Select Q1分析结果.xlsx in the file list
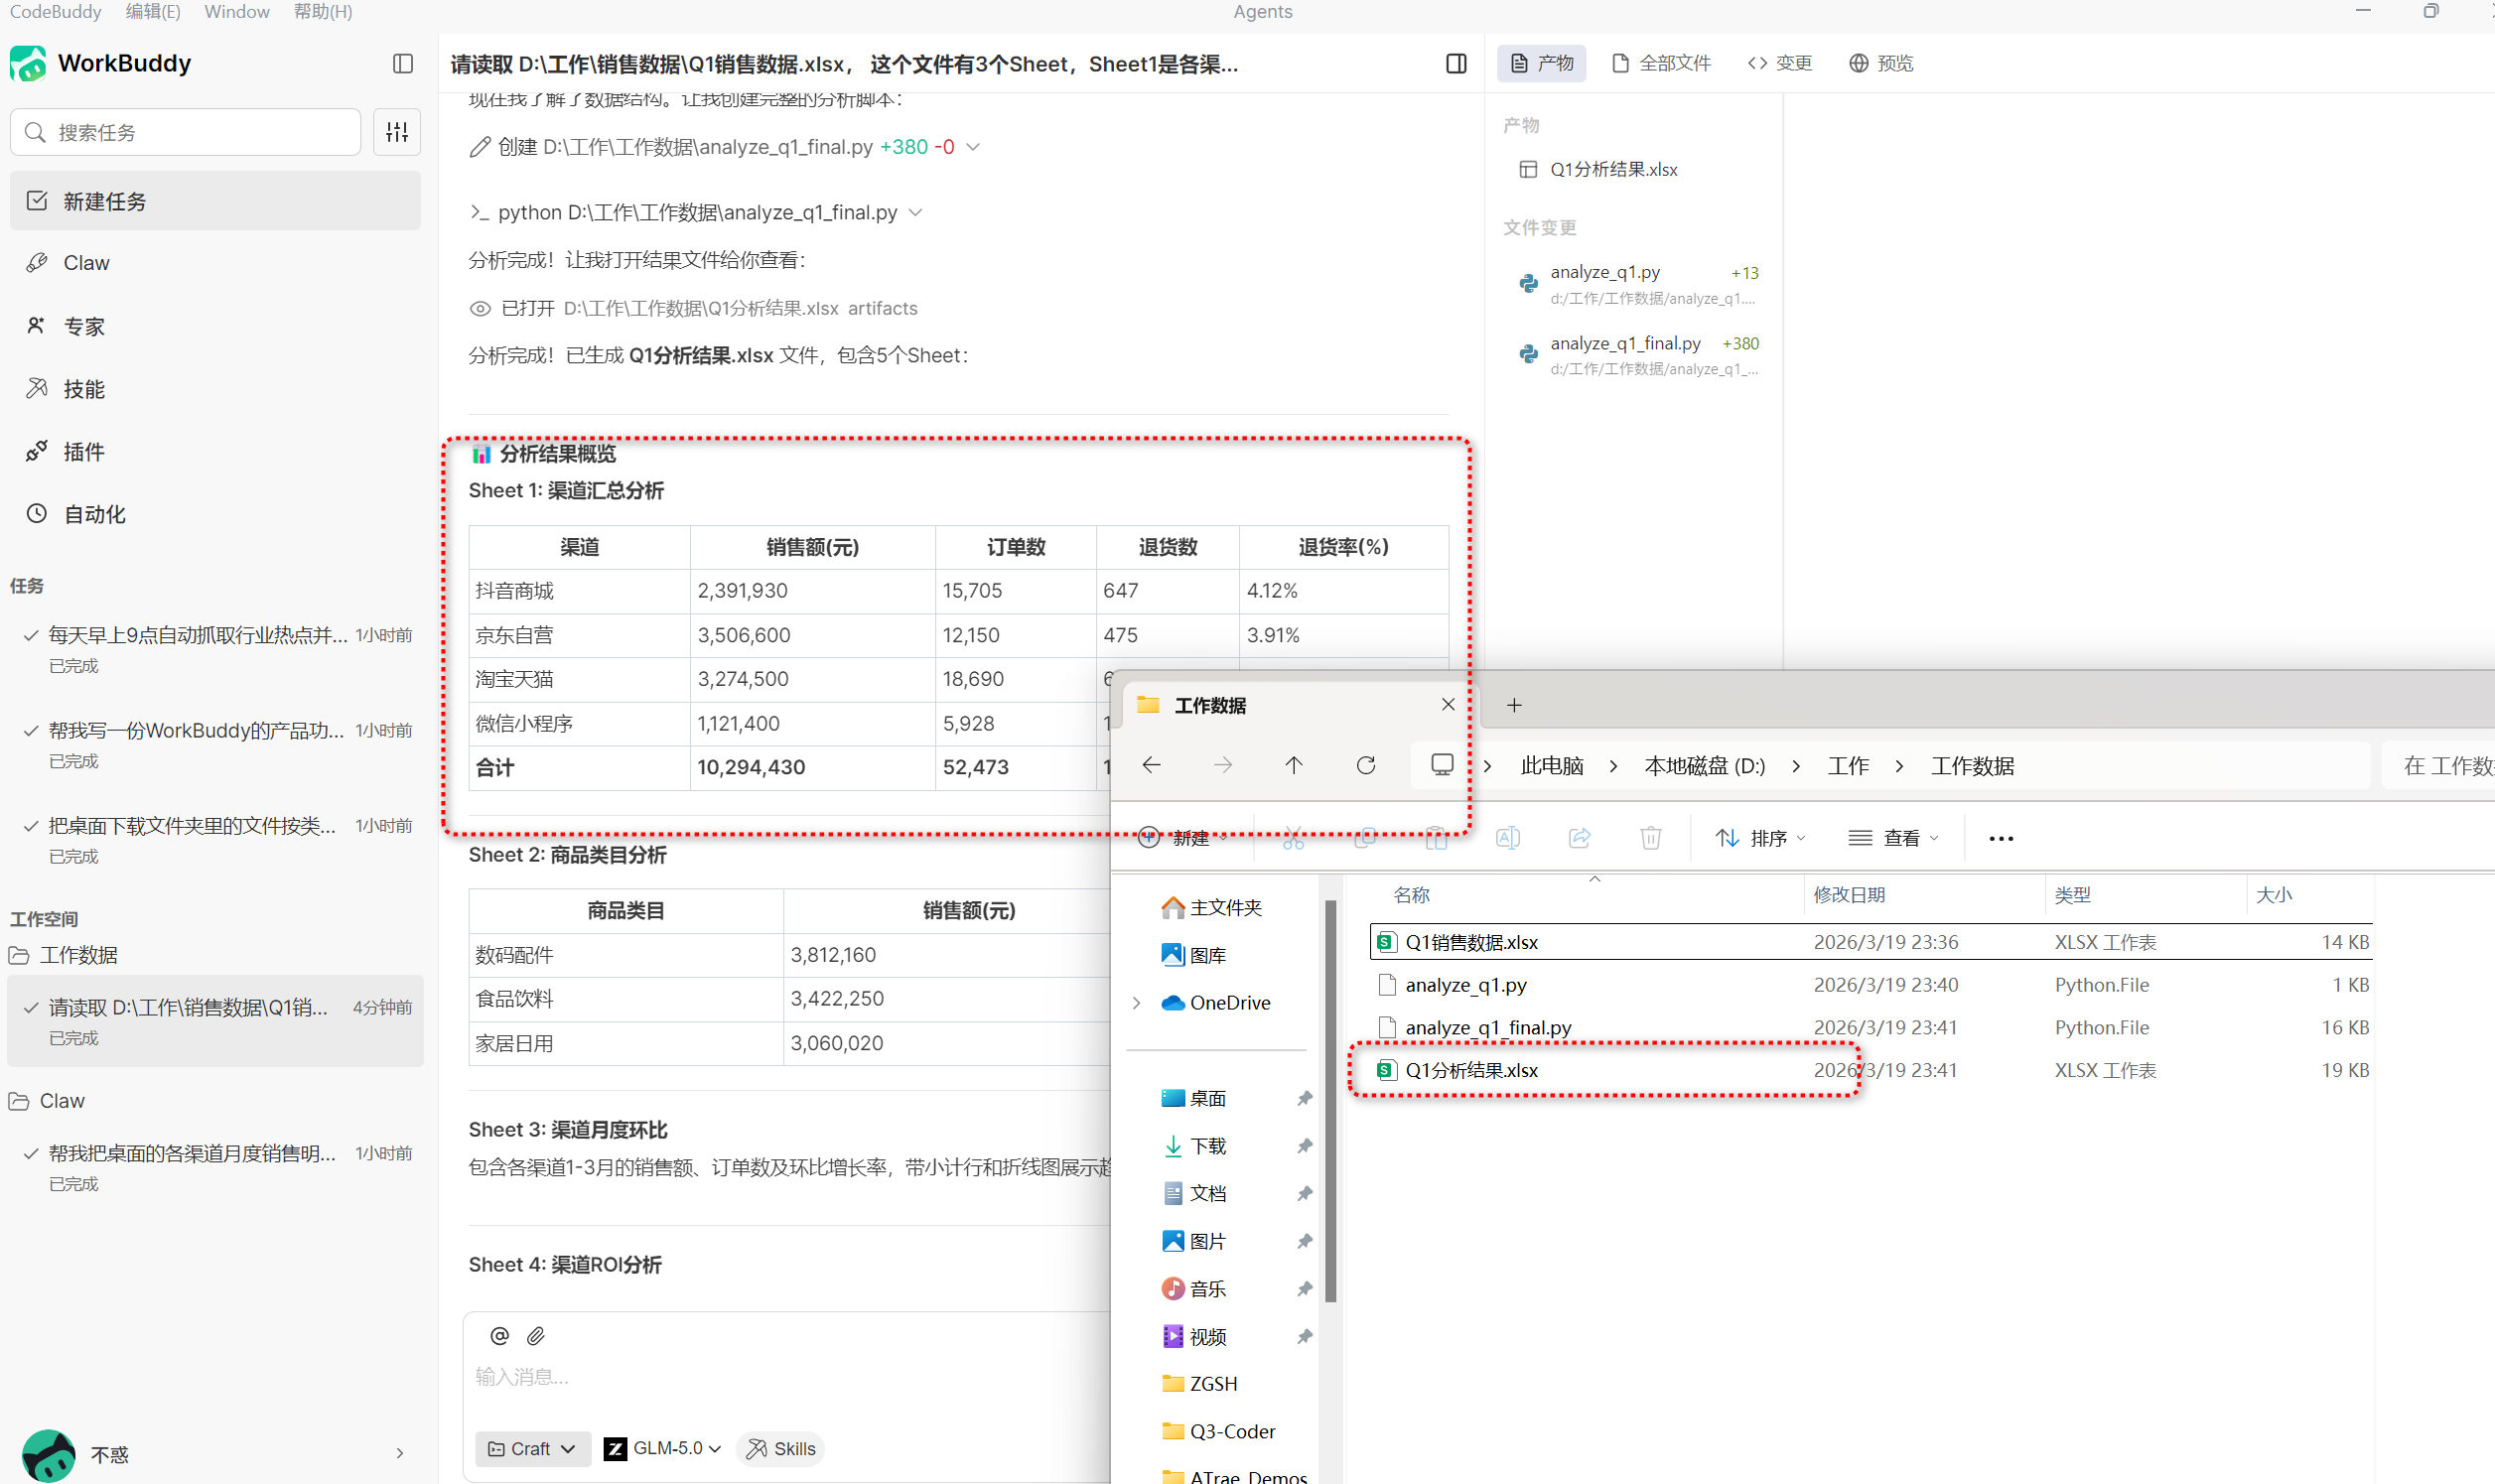2495x1484 pixels. (1471, 1070)
